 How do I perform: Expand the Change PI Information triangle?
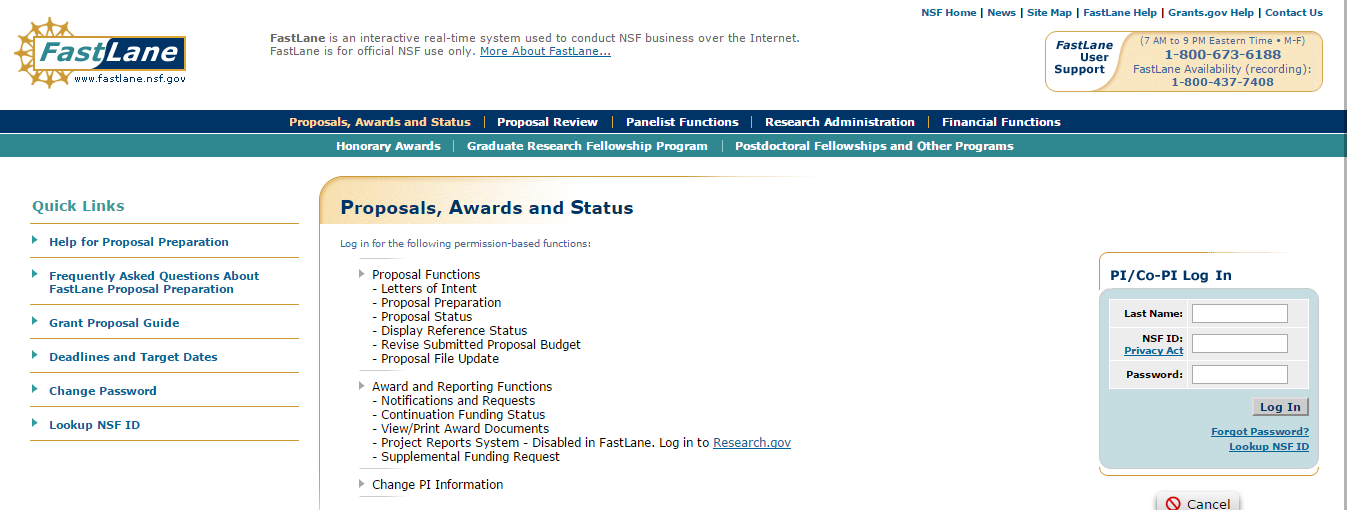(x=362, y=484)
